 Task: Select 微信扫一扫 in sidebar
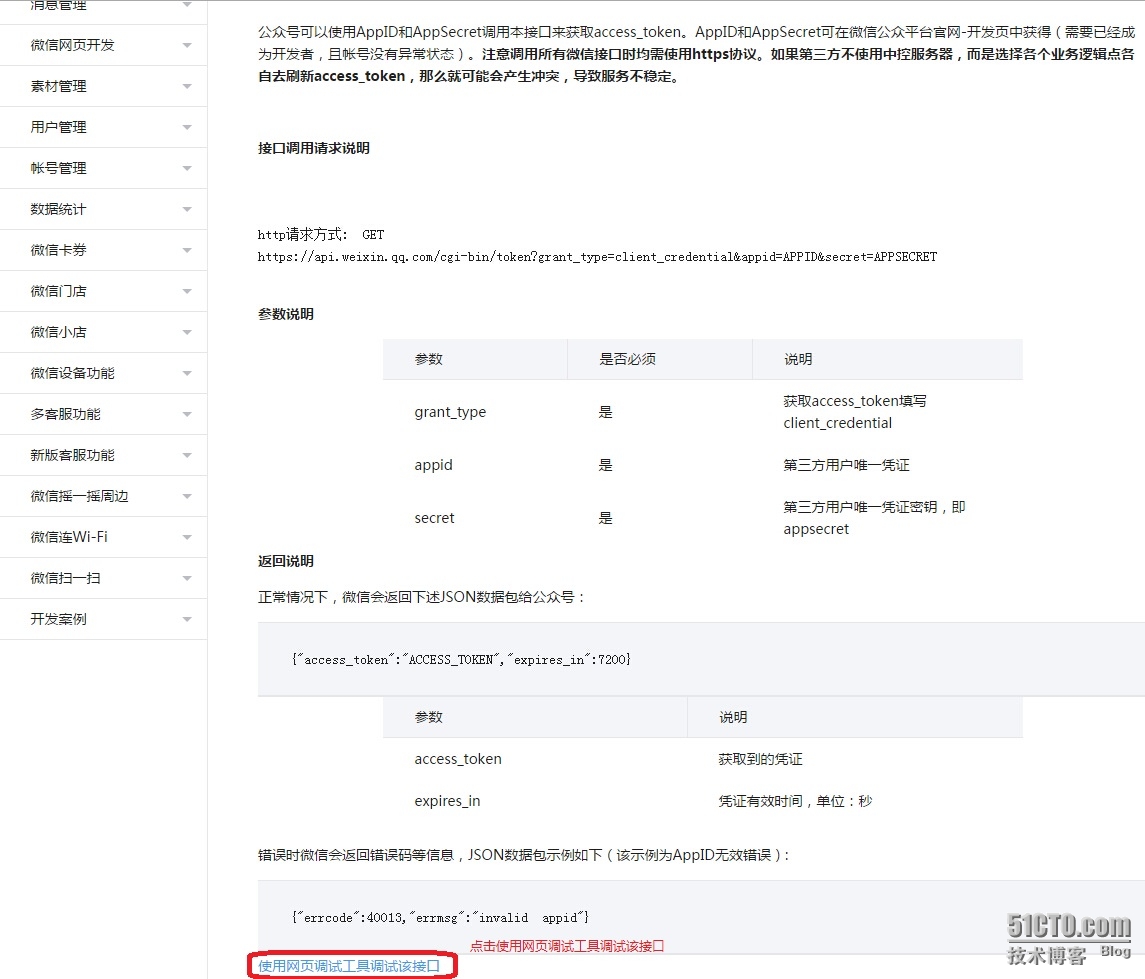click(x=103, y=577)
